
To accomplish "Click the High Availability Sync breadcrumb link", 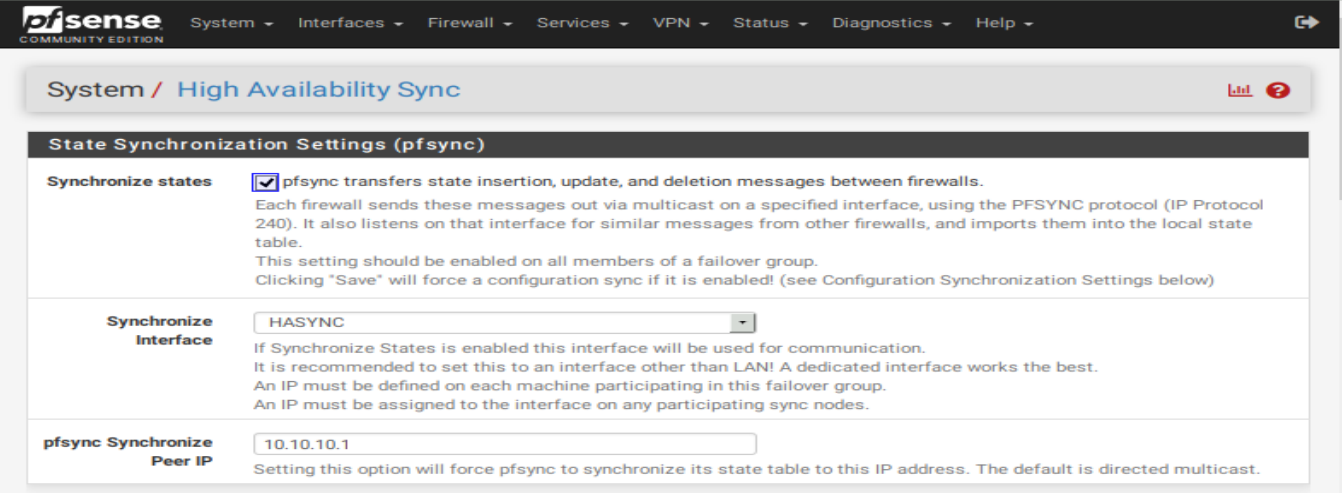I will [319, 89].
